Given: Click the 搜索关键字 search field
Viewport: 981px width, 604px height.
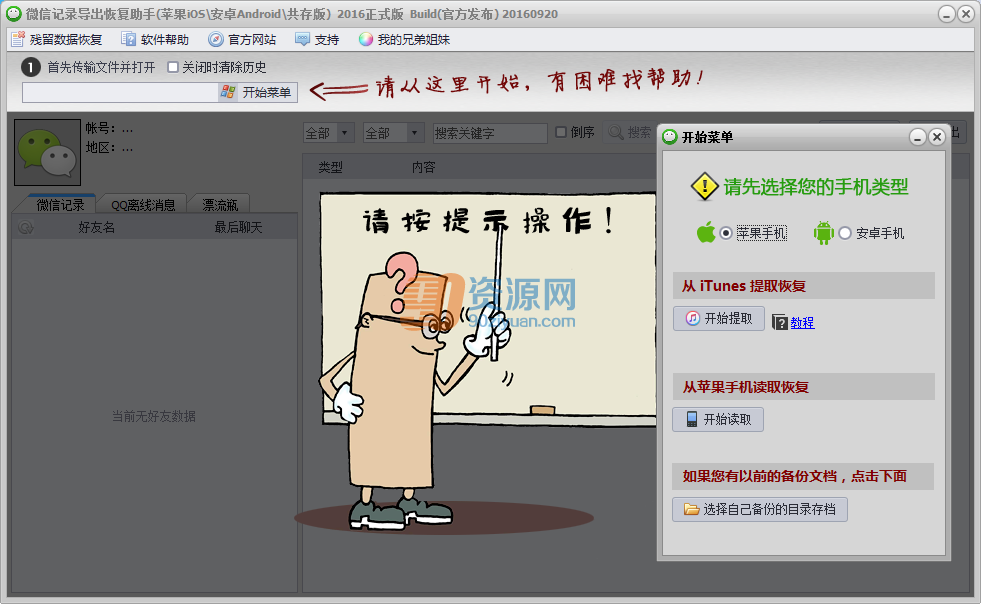Looking at the screenshot, I should [x=490, y=133].
